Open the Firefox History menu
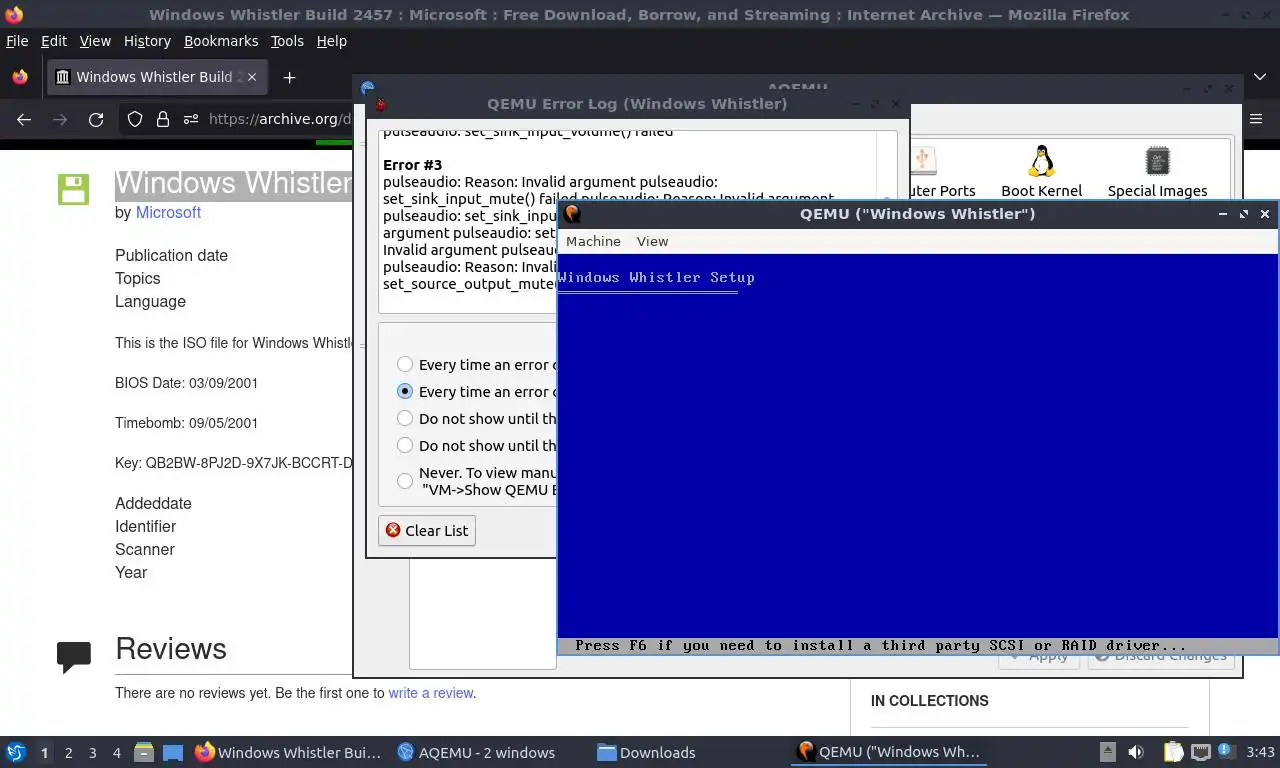The height and width of the screenshot is (768, 1280). [147, 41]
